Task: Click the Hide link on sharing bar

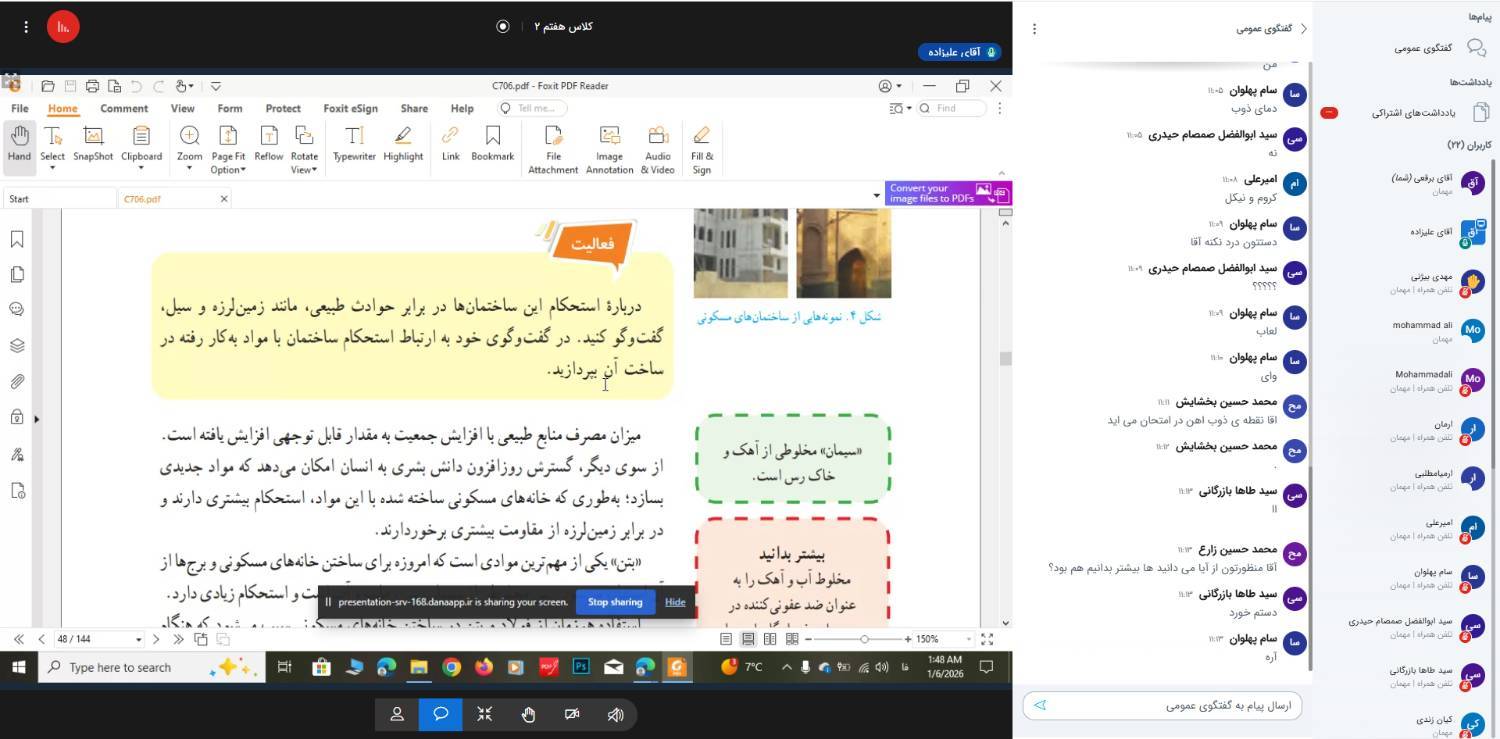Action: click(675, 602)
